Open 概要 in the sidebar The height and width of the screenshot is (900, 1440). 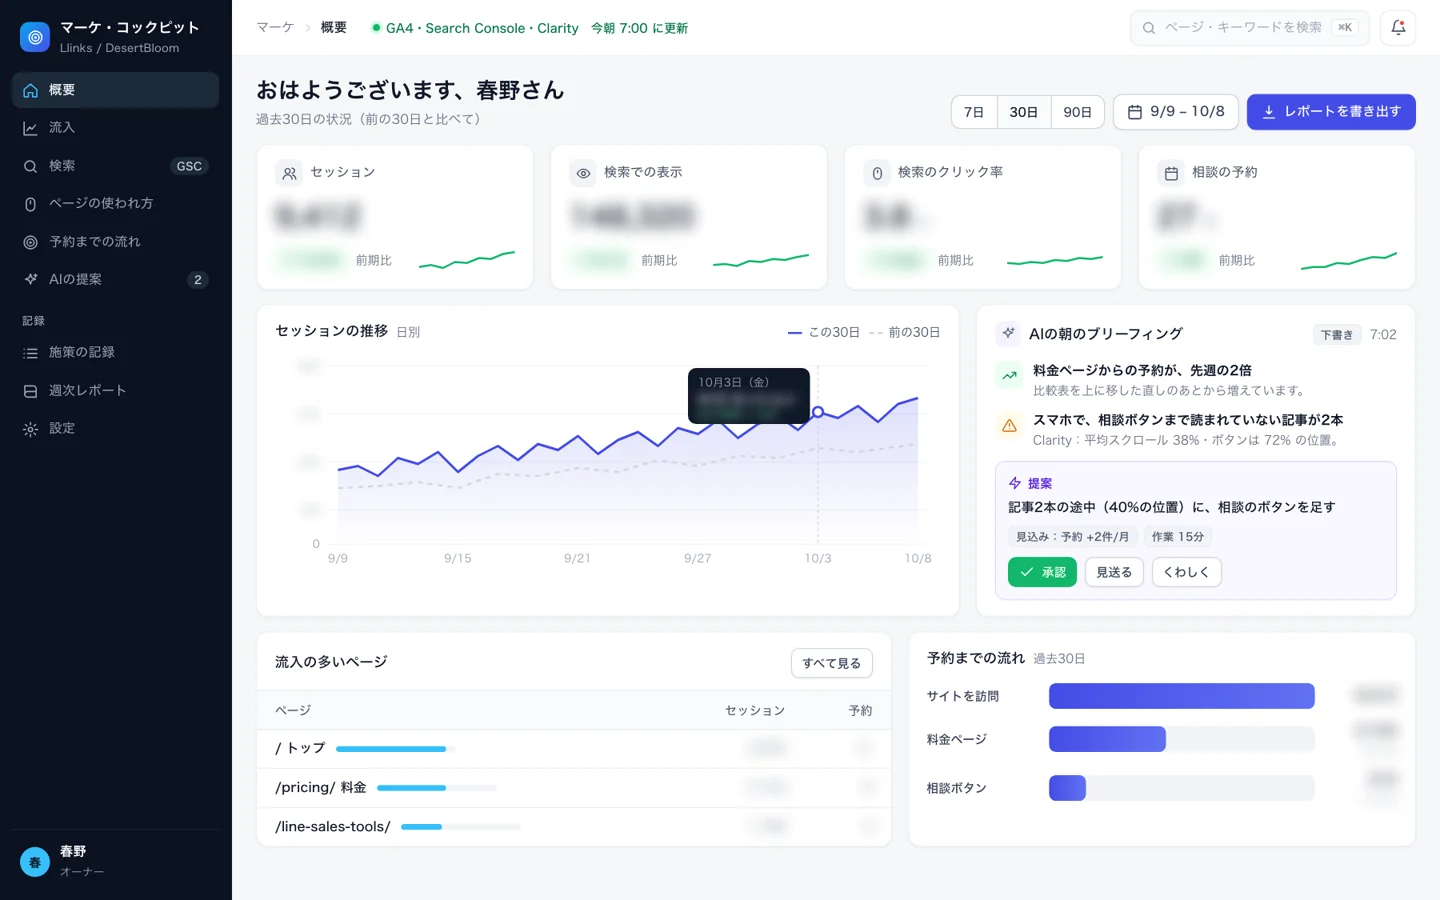[x=115, y=90]
